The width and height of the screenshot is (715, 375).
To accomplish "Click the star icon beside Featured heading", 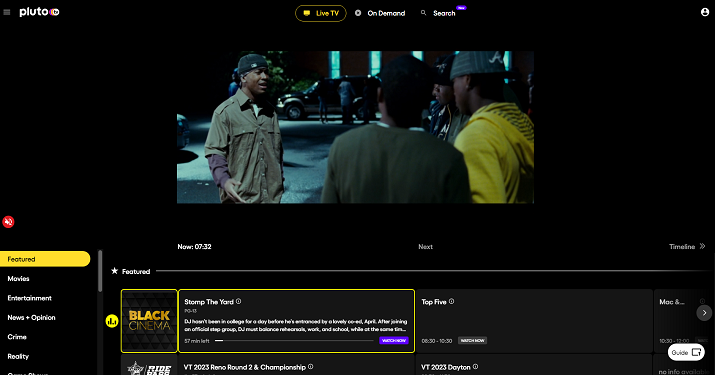I will (x=114, y=271).
